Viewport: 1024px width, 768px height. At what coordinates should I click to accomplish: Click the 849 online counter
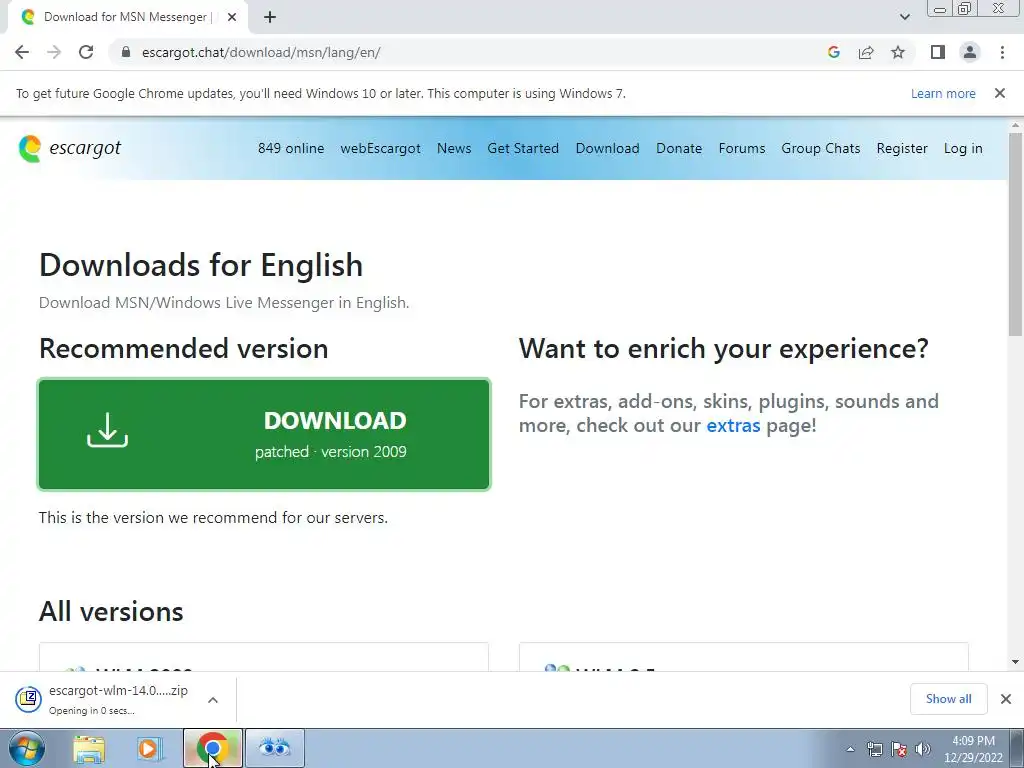click(291, 148)
